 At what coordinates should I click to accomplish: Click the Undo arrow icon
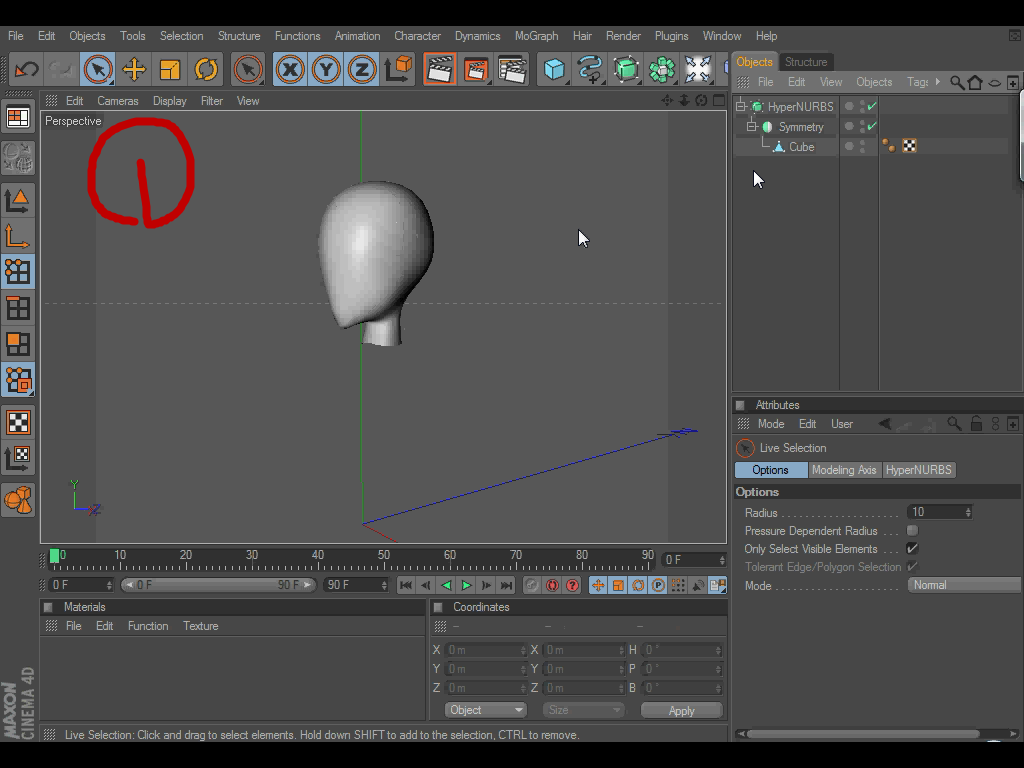pos(26,69)
